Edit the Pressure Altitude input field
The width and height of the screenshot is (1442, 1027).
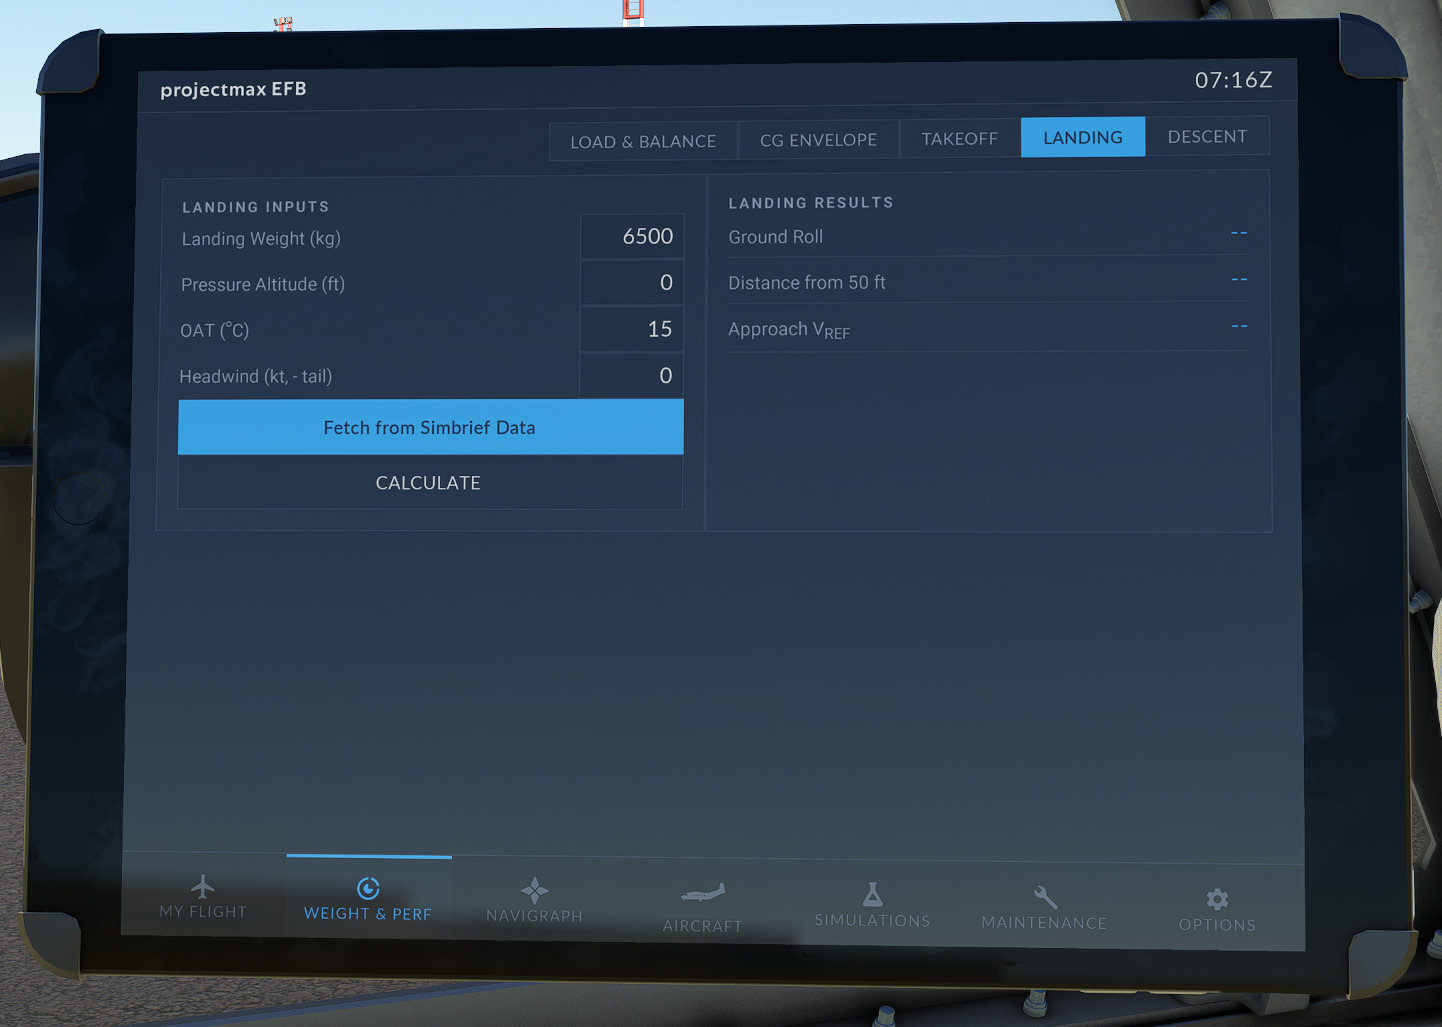632,283
